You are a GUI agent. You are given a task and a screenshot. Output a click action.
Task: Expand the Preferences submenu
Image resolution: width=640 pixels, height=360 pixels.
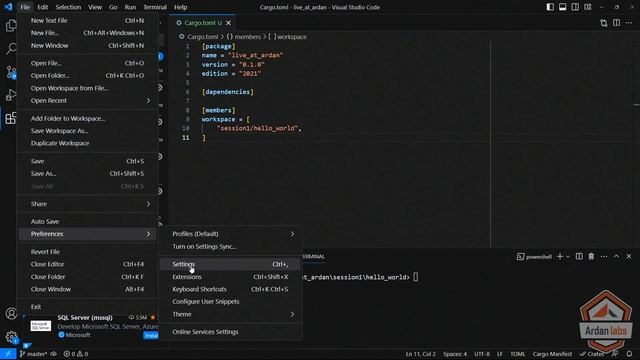click(x=87, y=234)
